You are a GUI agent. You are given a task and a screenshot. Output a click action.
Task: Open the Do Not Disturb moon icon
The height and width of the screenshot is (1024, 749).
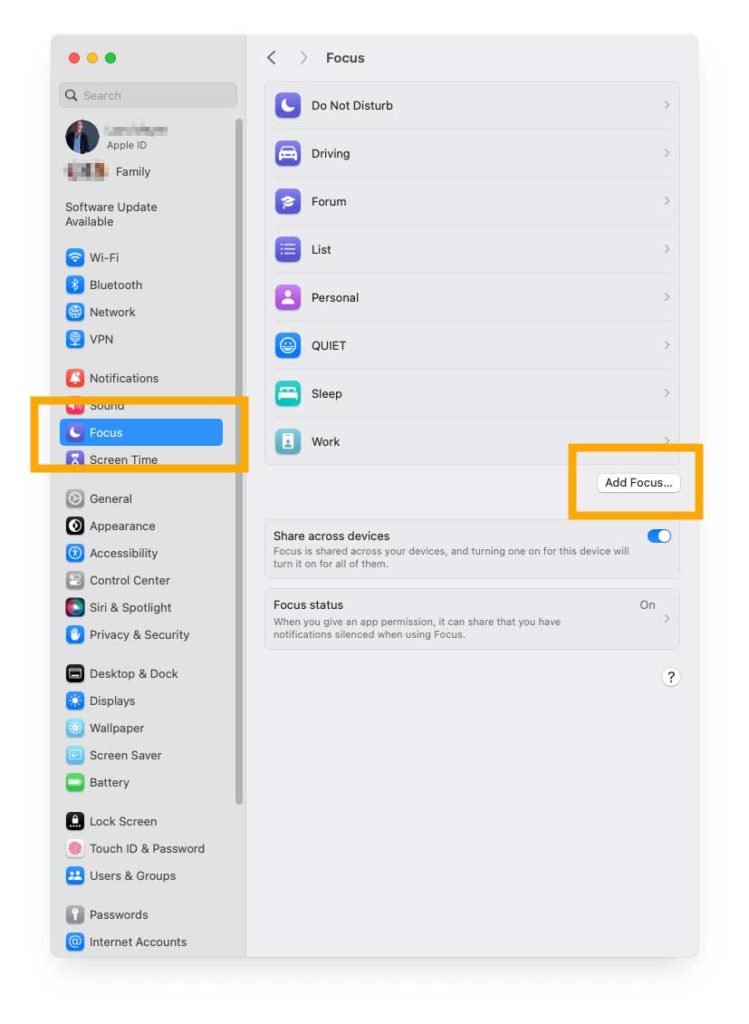point(287,105)
